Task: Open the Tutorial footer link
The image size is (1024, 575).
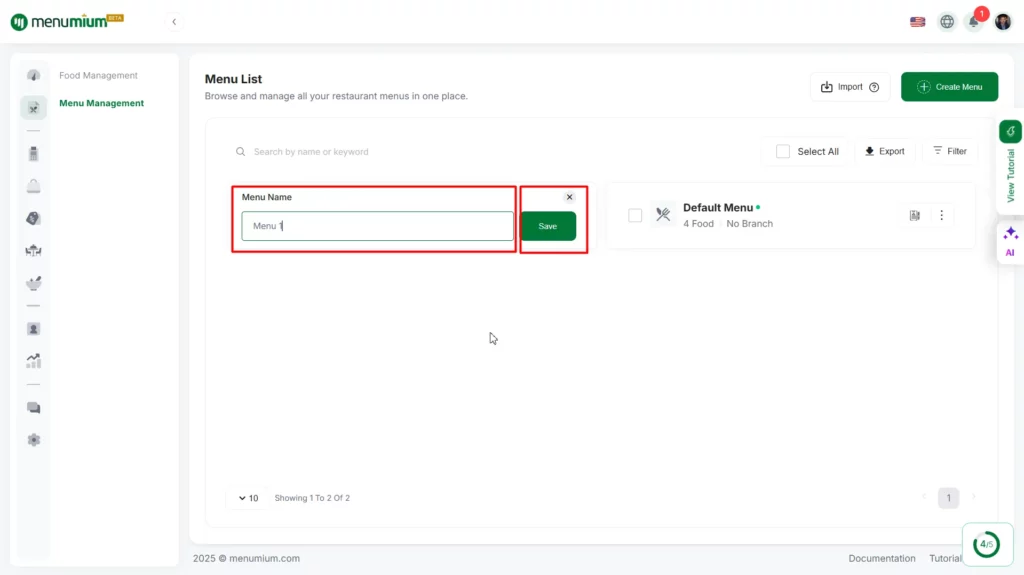Action: click(945, 558)
